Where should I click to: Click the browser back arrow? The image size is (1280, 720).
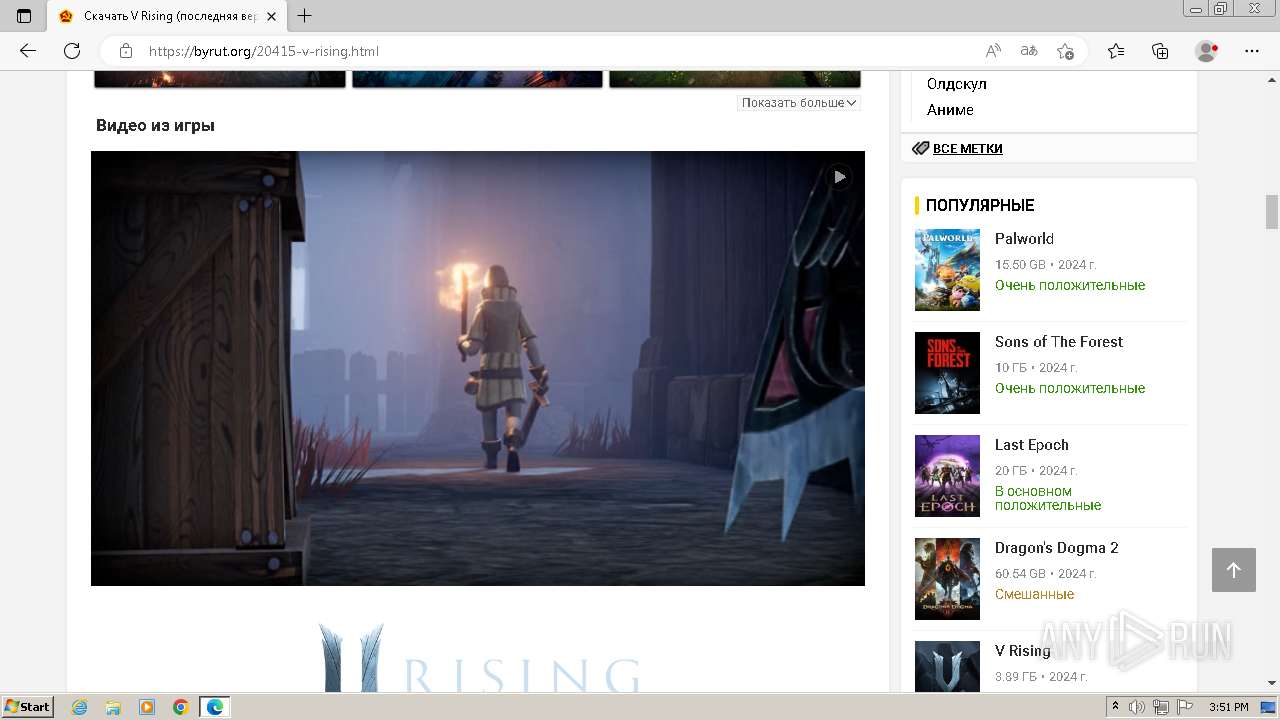[28, 51]
